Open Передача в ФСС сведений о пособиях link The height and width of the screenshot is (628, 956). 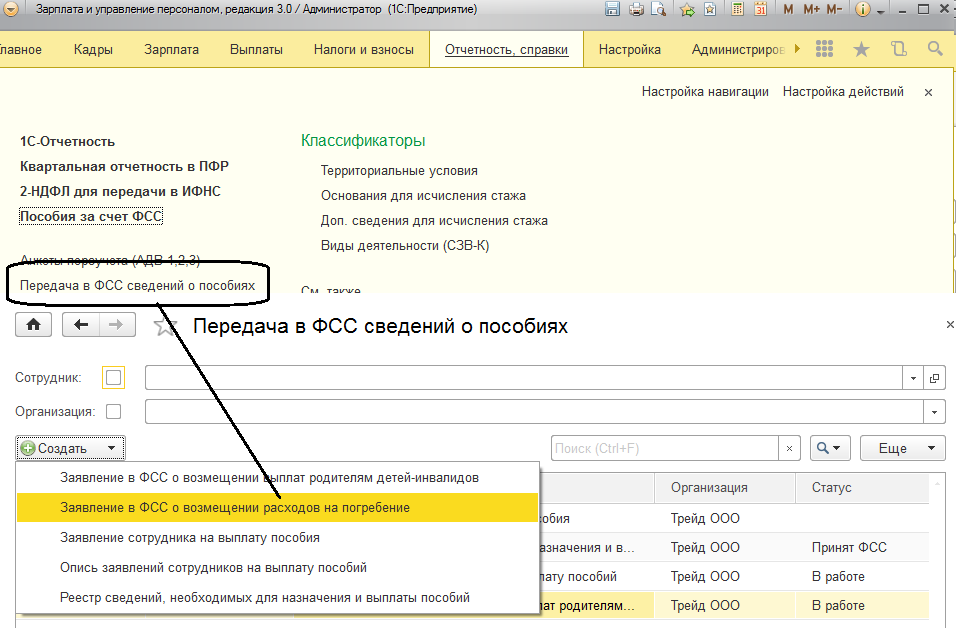click(138, 286)
